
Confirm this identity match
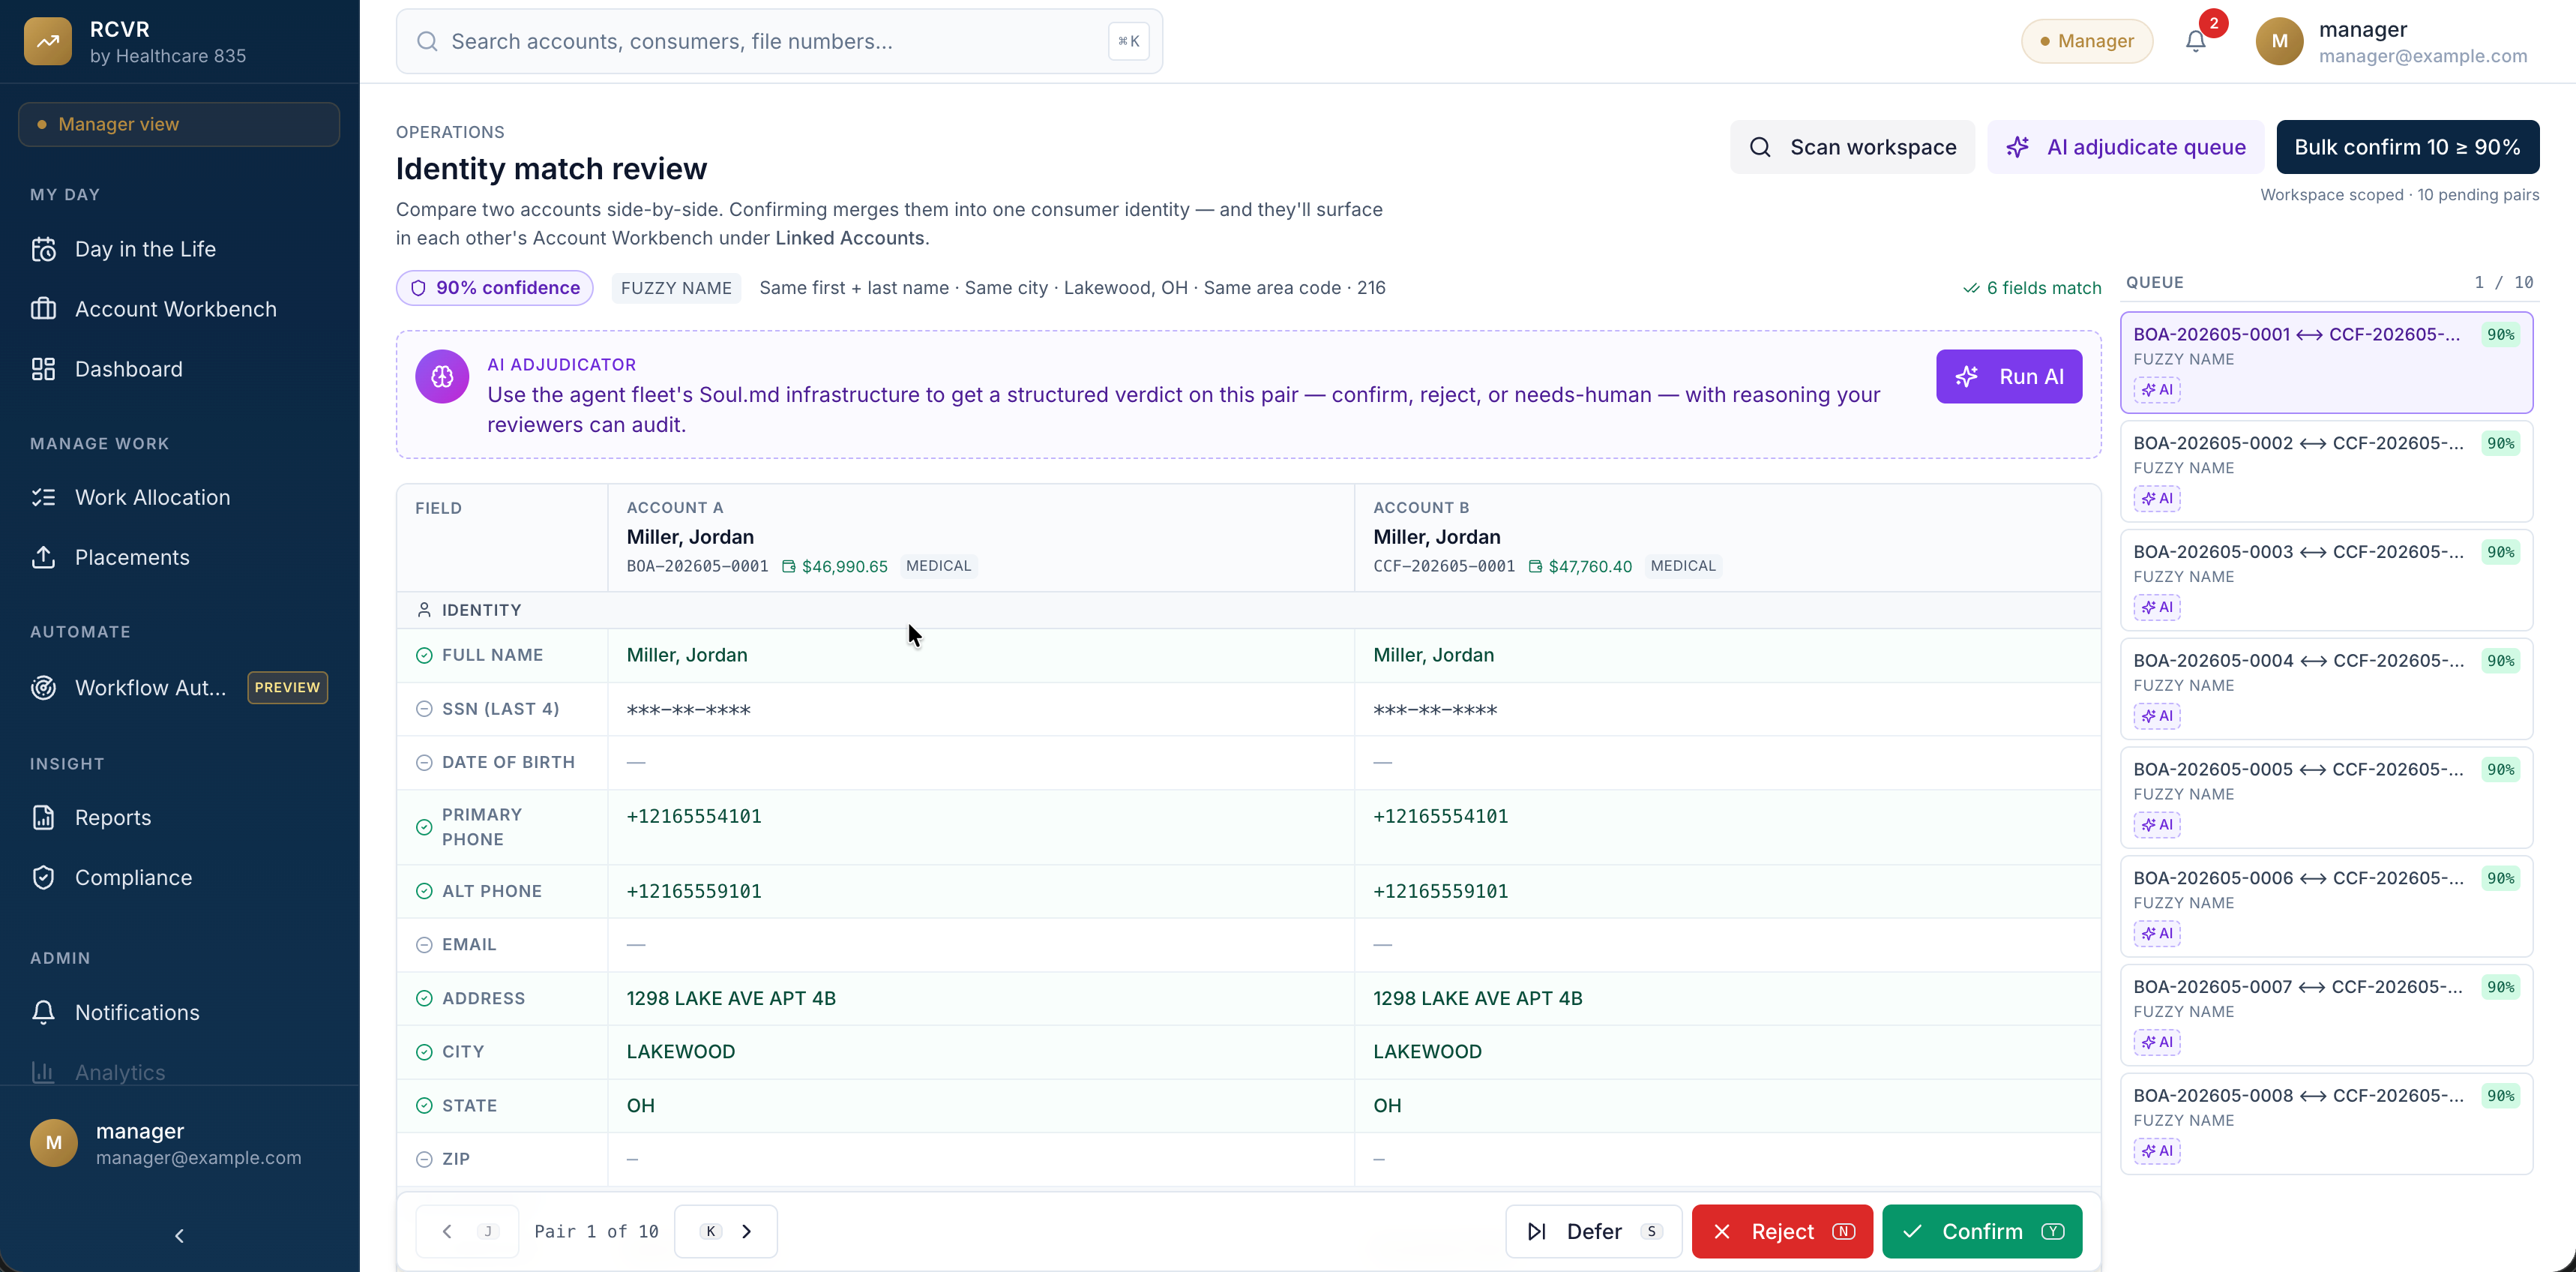(x=1982, y=1231)
